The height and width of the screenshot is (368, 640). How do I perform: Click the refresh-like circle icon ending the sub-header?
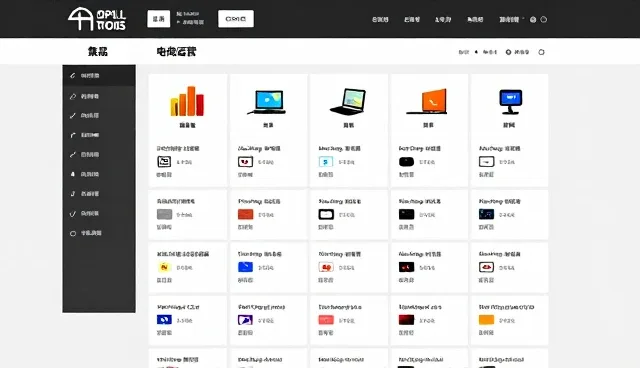tap(541, 52)
